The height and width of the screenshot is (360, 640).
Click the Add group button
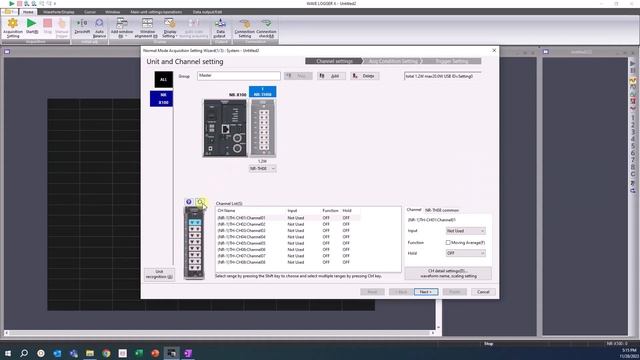pyautogui.click(x=331, y=76)
